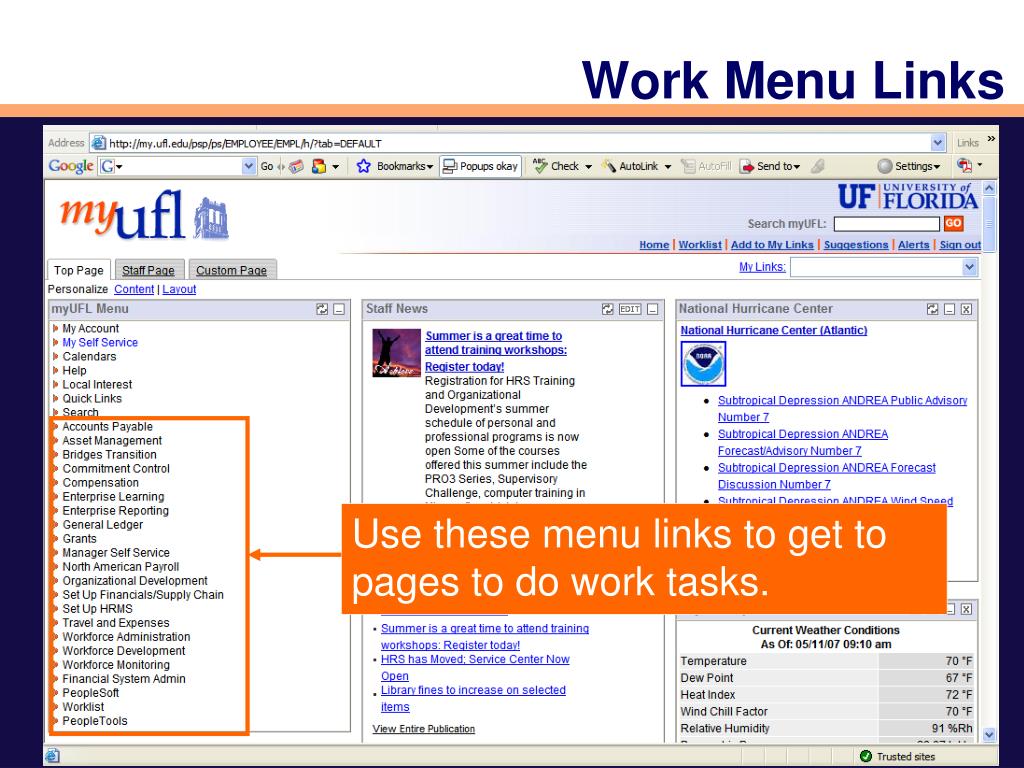Open the General Ledger menu link
Viewport: 1024px width, 768px height.
[x=102, y=525]
